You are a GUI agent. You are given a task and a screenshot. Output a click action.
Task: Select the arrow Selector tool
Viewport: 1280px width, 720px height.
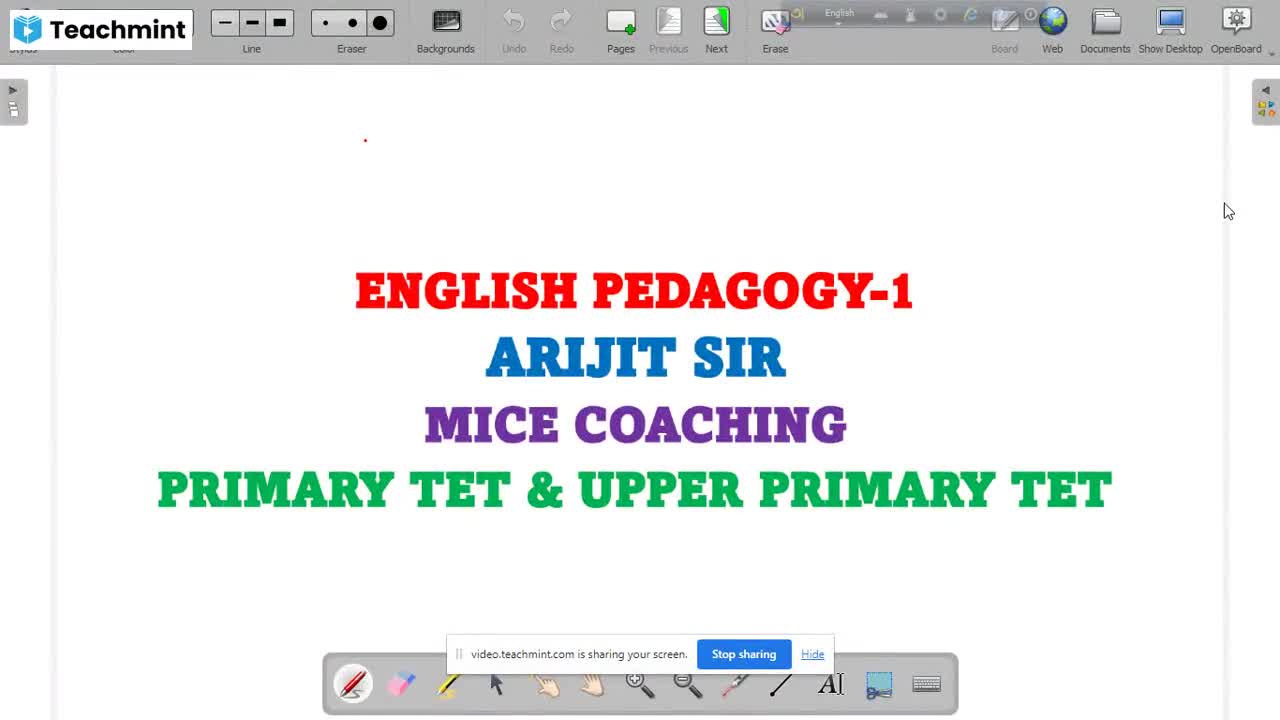point(496,684)
